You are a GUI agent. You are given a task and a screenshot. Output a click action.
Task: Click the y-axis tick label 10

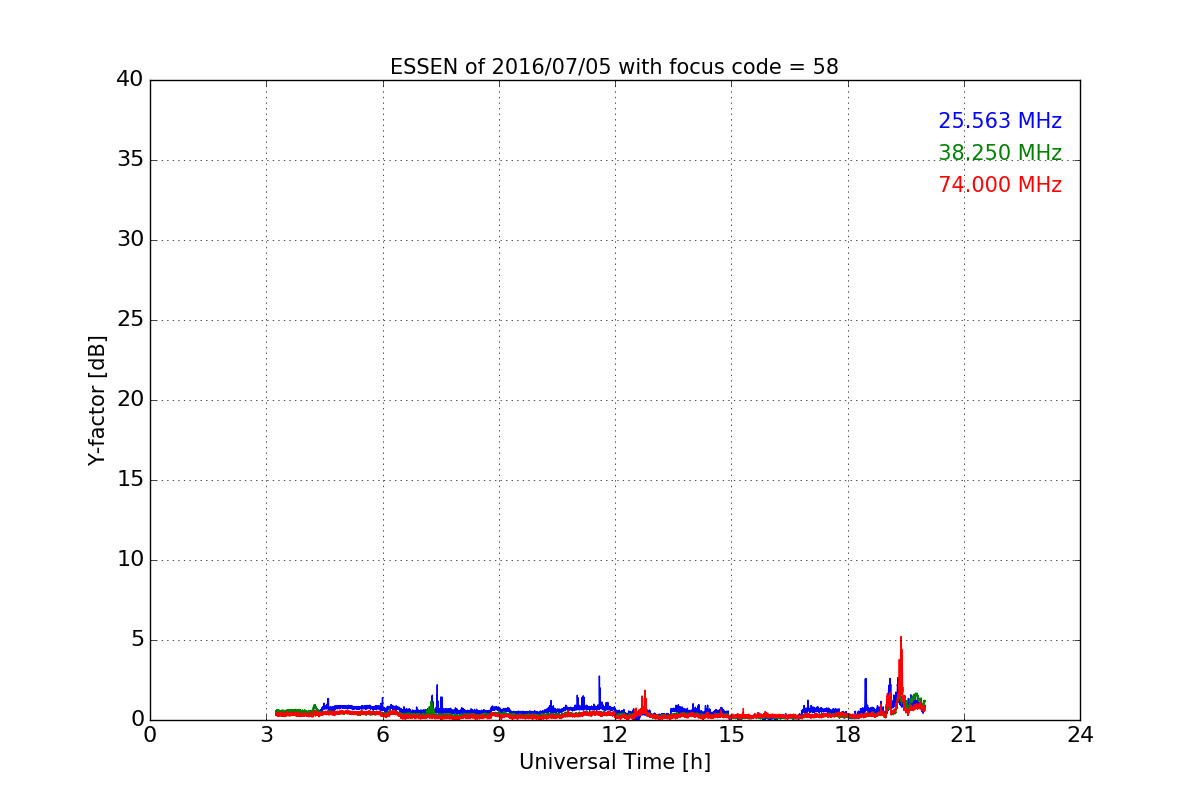pyautogui.click(x=130, y=560)
